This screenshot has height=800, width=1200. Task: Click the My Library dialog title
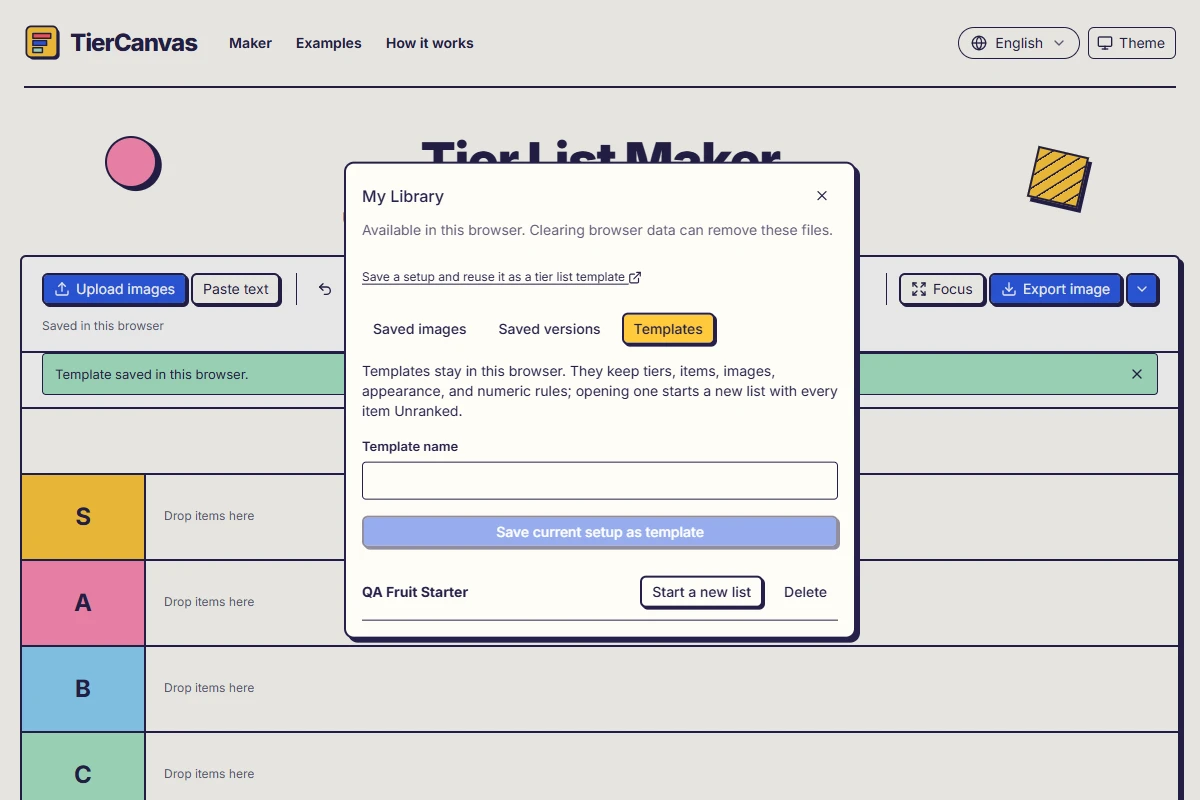[x=403, y=196]
